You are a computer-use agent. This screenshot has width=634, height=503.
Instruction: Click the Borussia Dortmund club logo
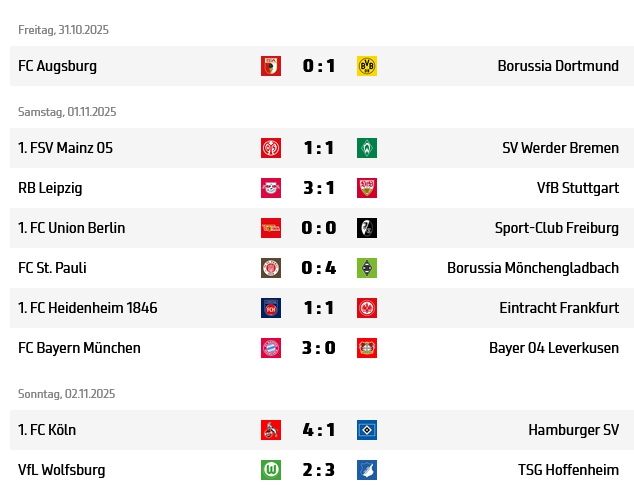(367, 66)
